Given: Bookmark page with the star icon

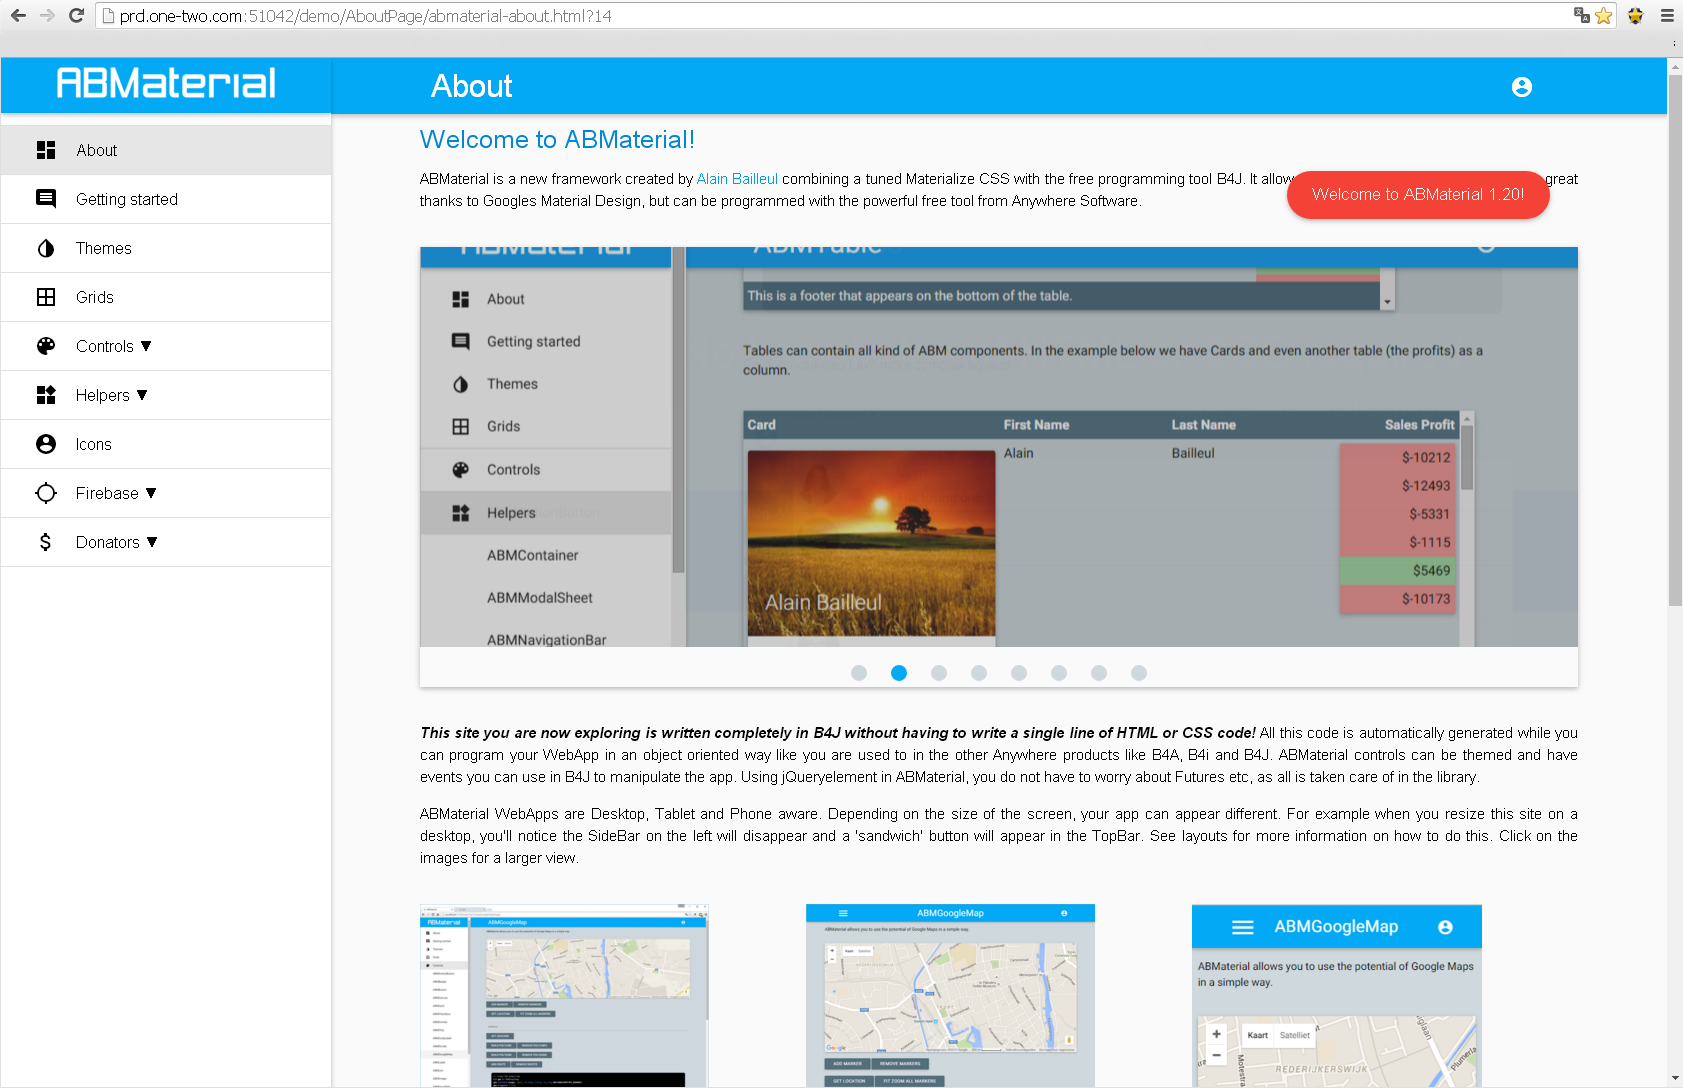Looking at the screenshot, I should (1604, 15).
